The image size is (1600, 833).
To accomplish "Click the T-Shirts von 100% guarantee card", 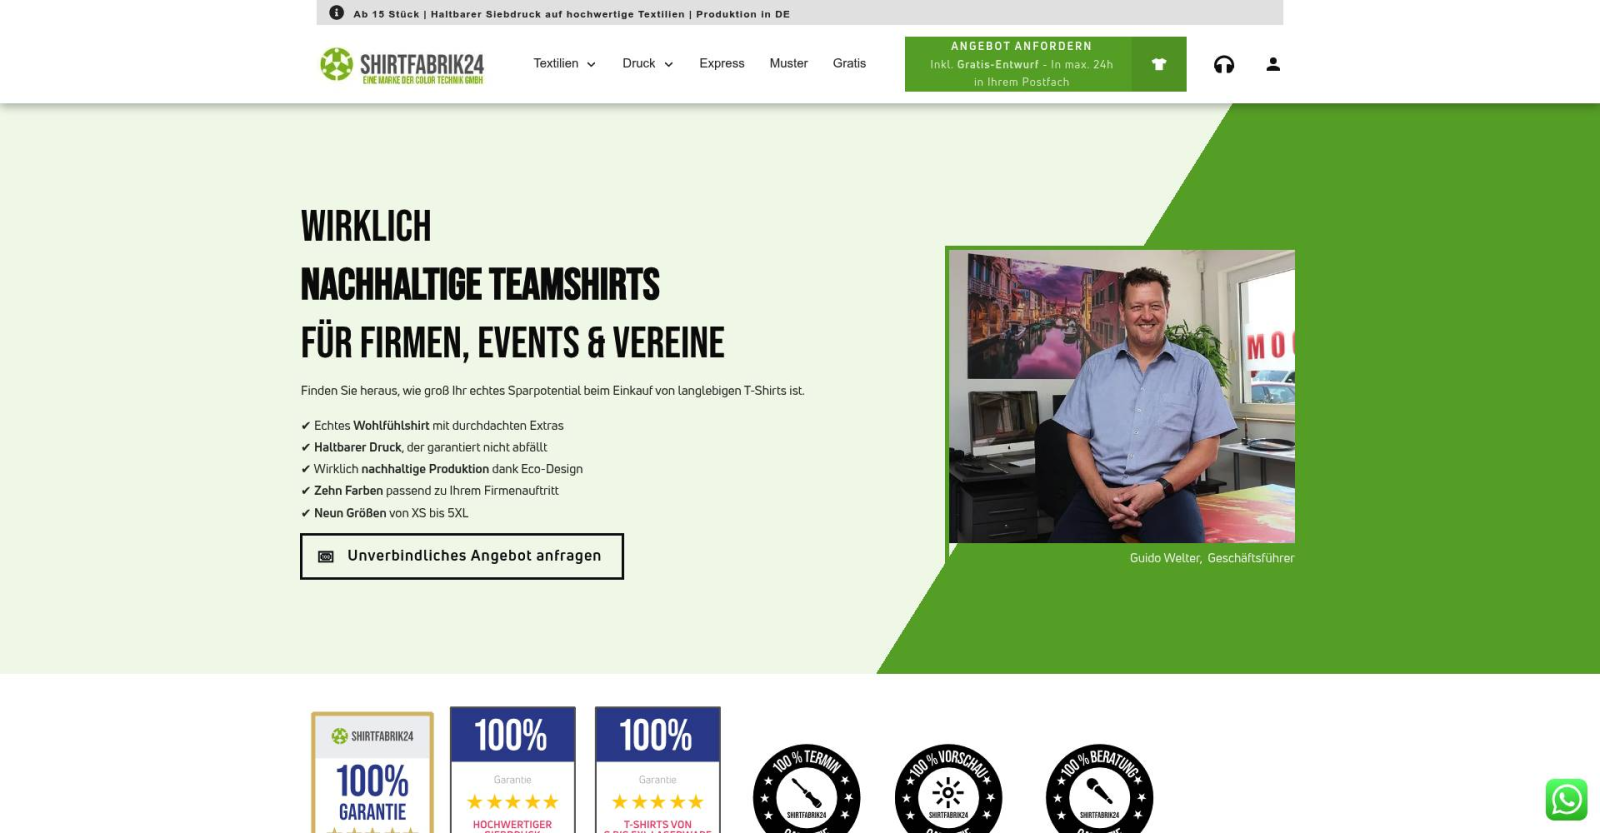I will pyautogui.click(x=657, y=772).
